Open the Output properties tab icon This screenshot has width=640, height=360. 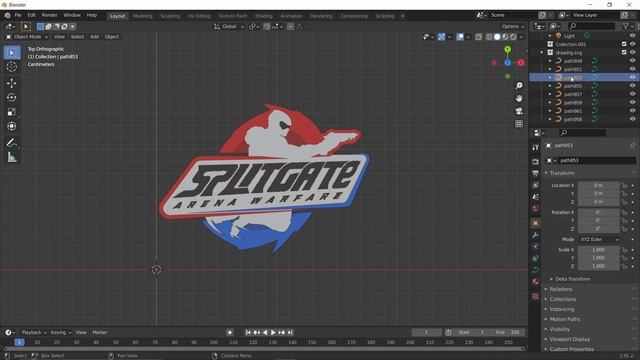(536, 173)
